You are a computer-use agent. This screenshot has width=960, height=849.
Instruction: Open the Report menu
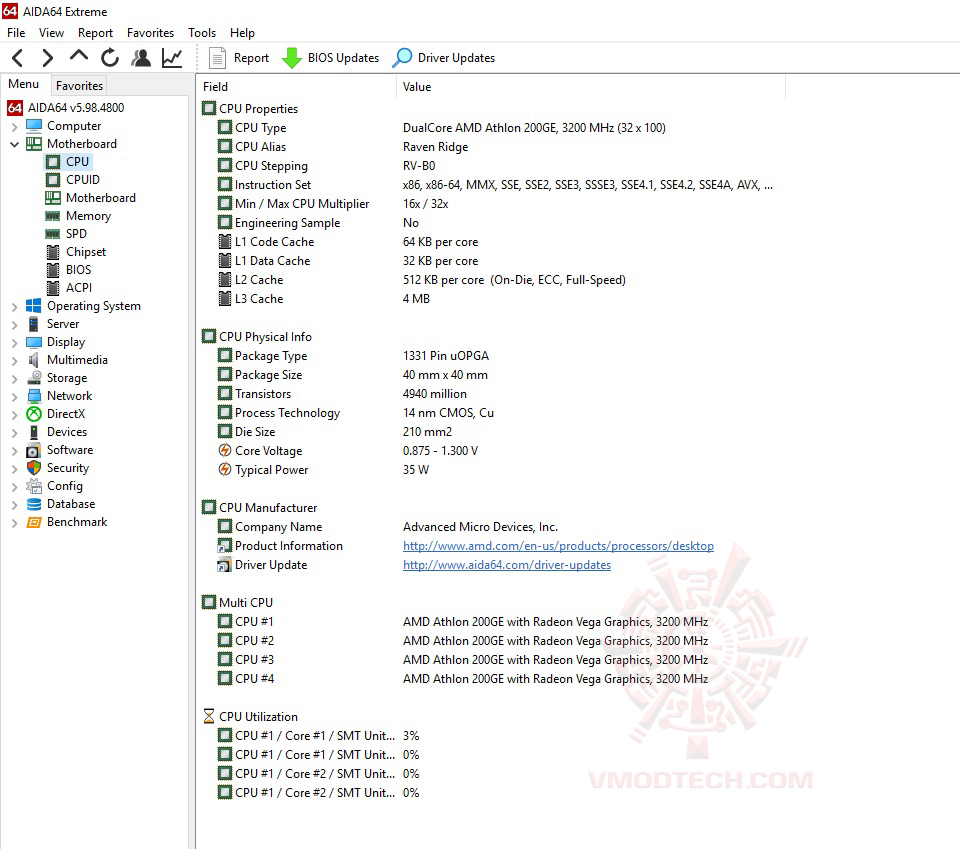(x=96, y=33)
